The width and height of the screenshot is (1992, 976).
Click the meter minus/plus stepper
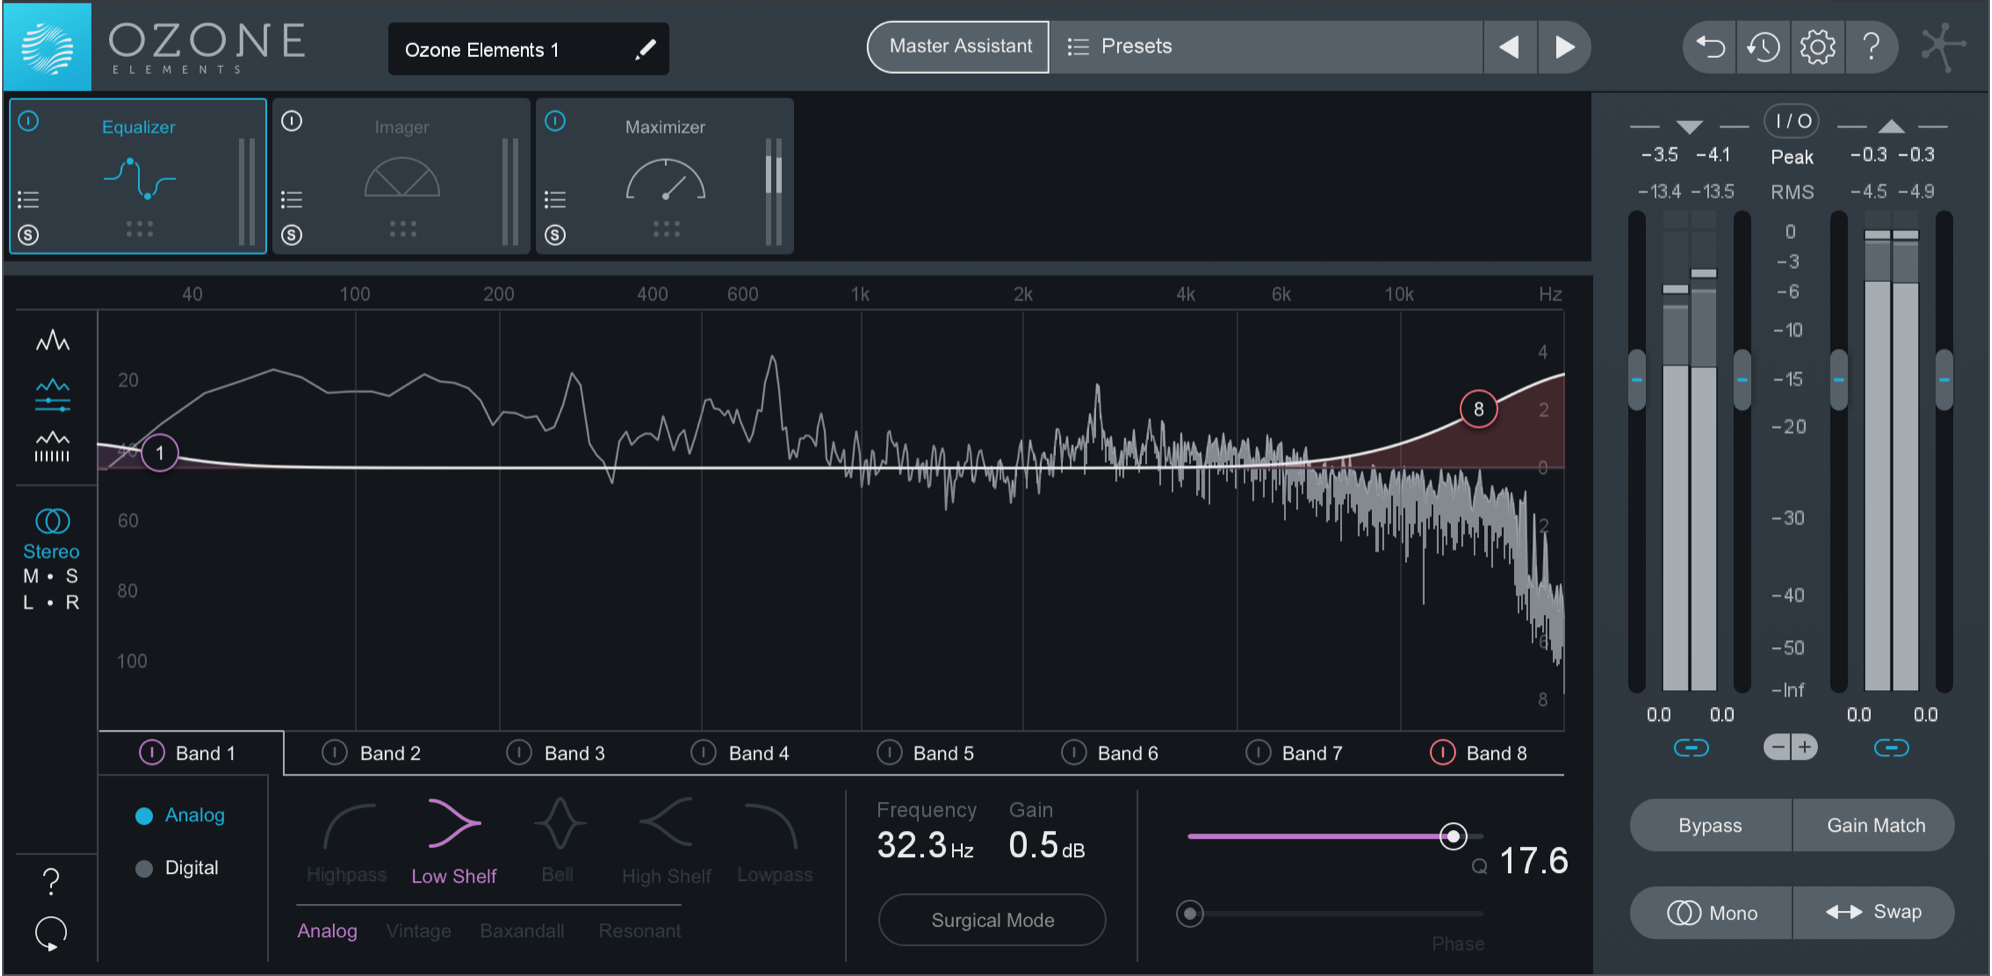(1790, 747)
